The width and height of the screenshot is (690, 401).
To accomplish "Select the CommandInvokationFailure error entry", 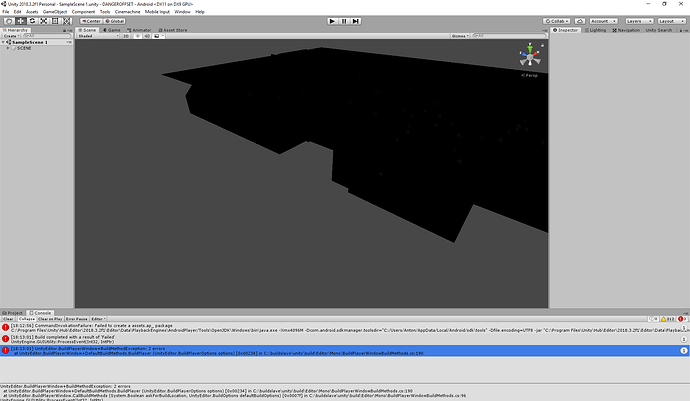I will pyautogui.click(x=345, y=328).
